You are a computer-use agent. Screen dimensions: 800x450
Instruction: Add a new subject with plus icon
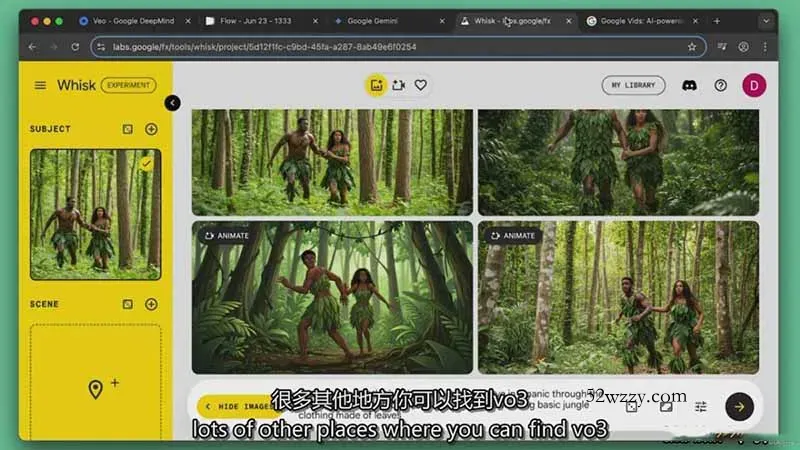[151, 129]
